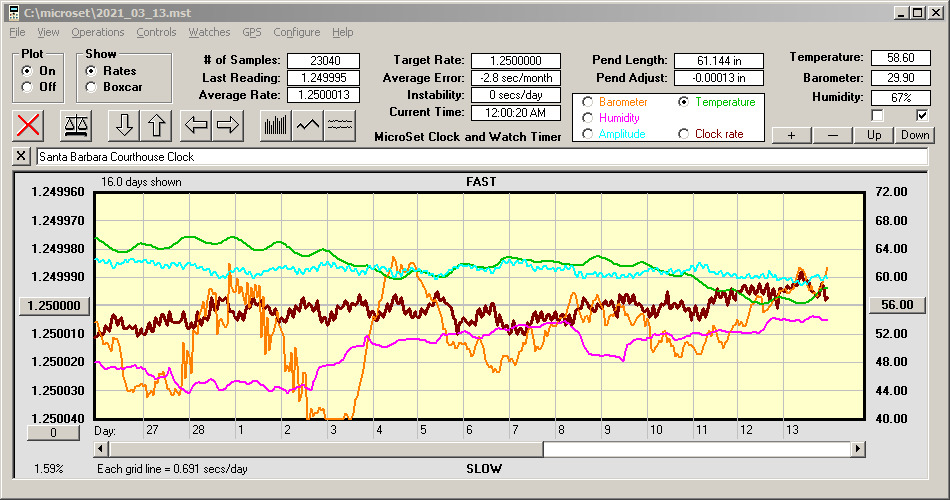Click the up arrow toolbar icon
The width and height of the screenshot is (950, 500).
point(156,125)
